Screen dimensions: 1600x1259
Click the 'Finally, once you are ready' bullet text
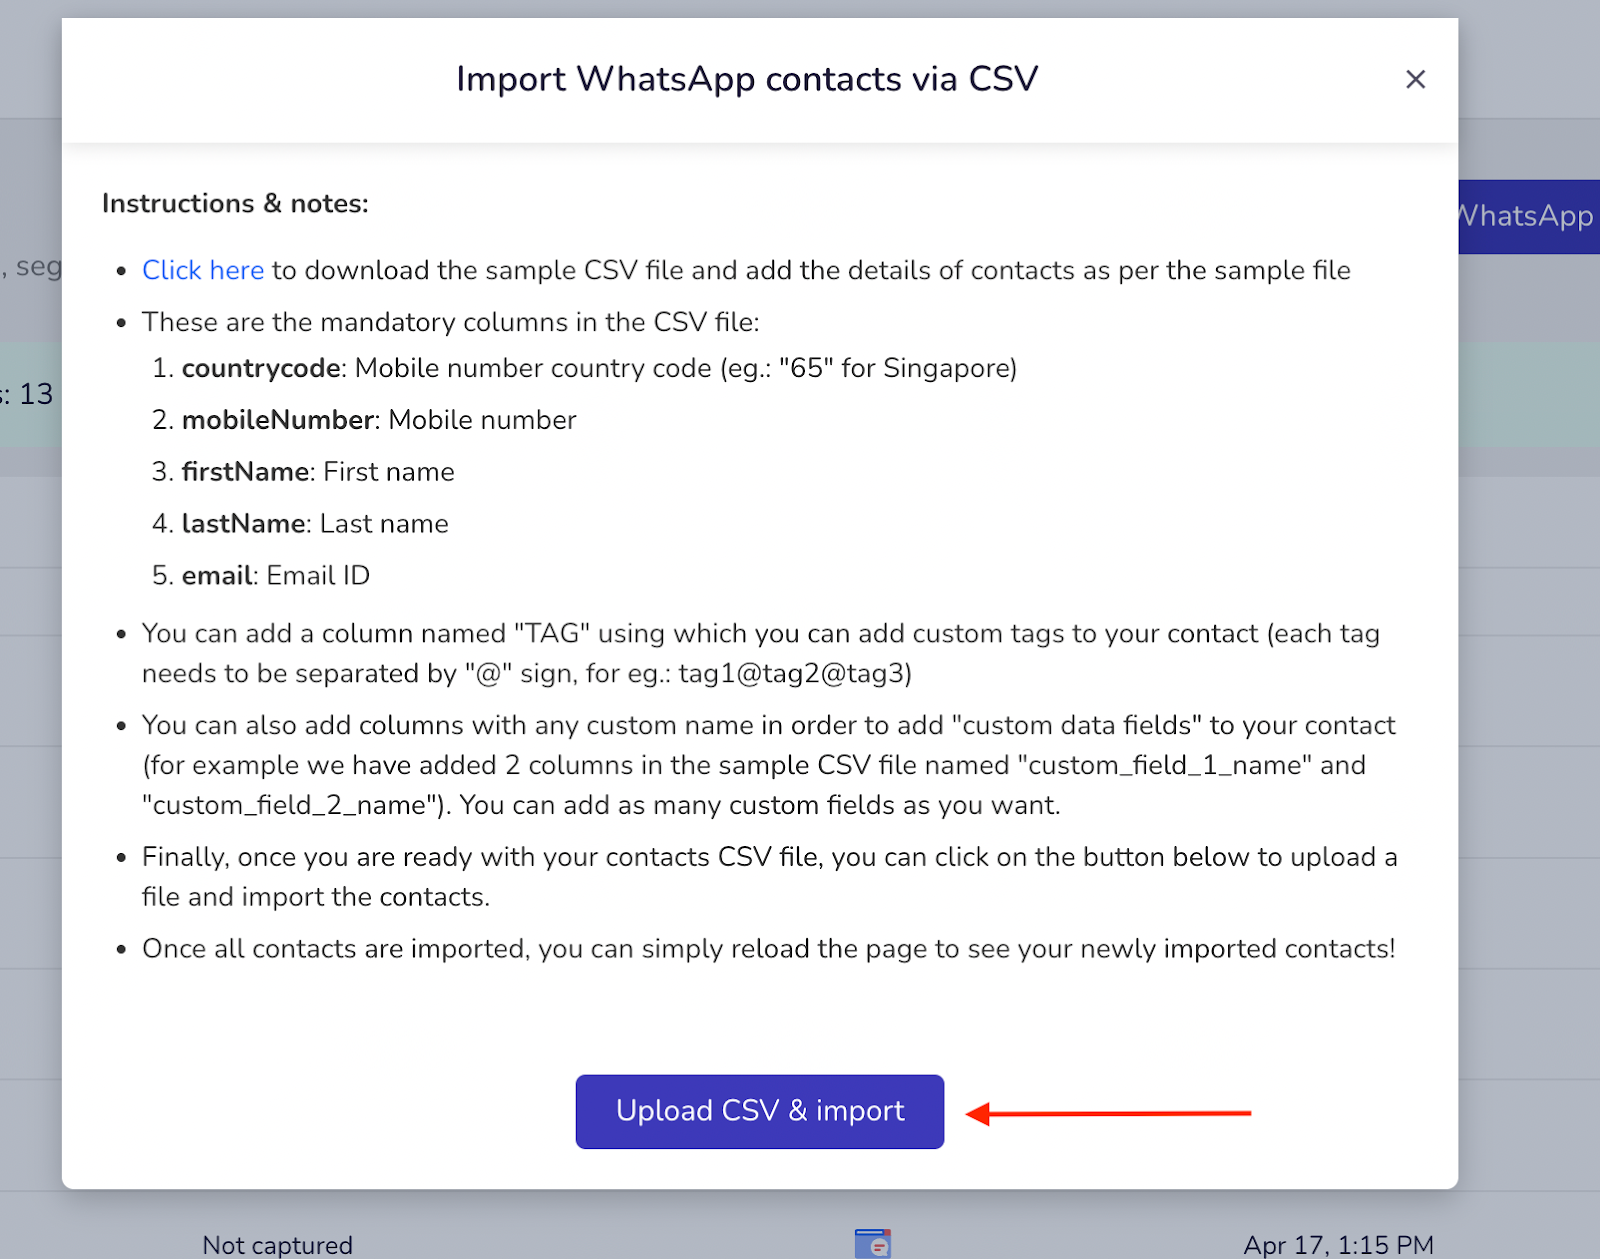[x=770, y=877]
